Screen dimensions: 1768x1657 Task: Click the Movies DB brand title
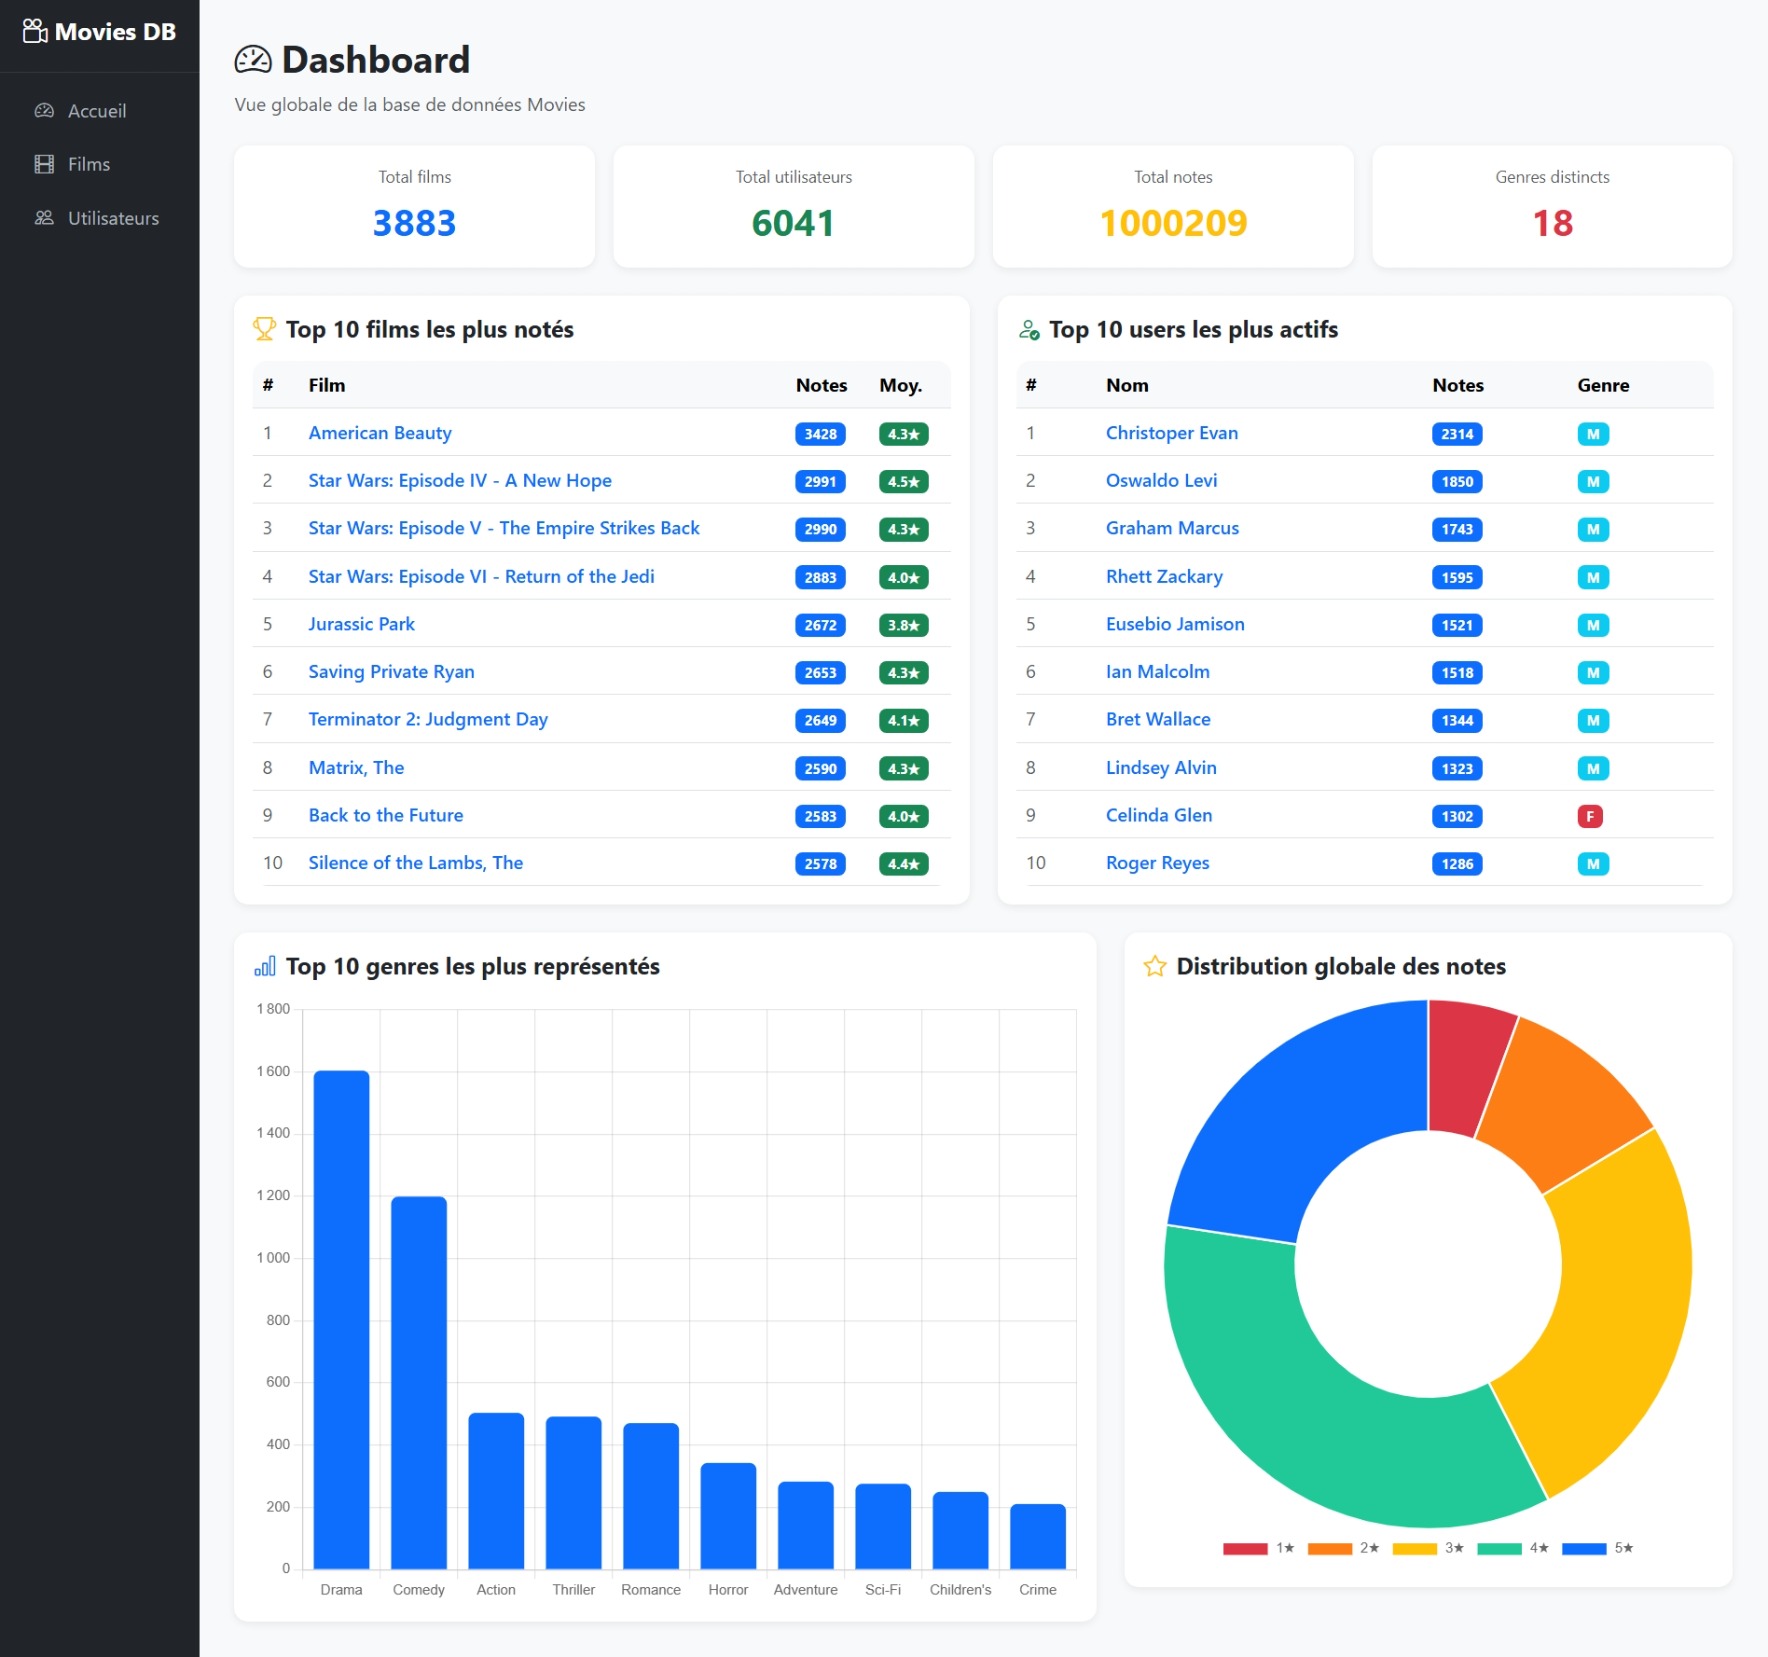115,32
